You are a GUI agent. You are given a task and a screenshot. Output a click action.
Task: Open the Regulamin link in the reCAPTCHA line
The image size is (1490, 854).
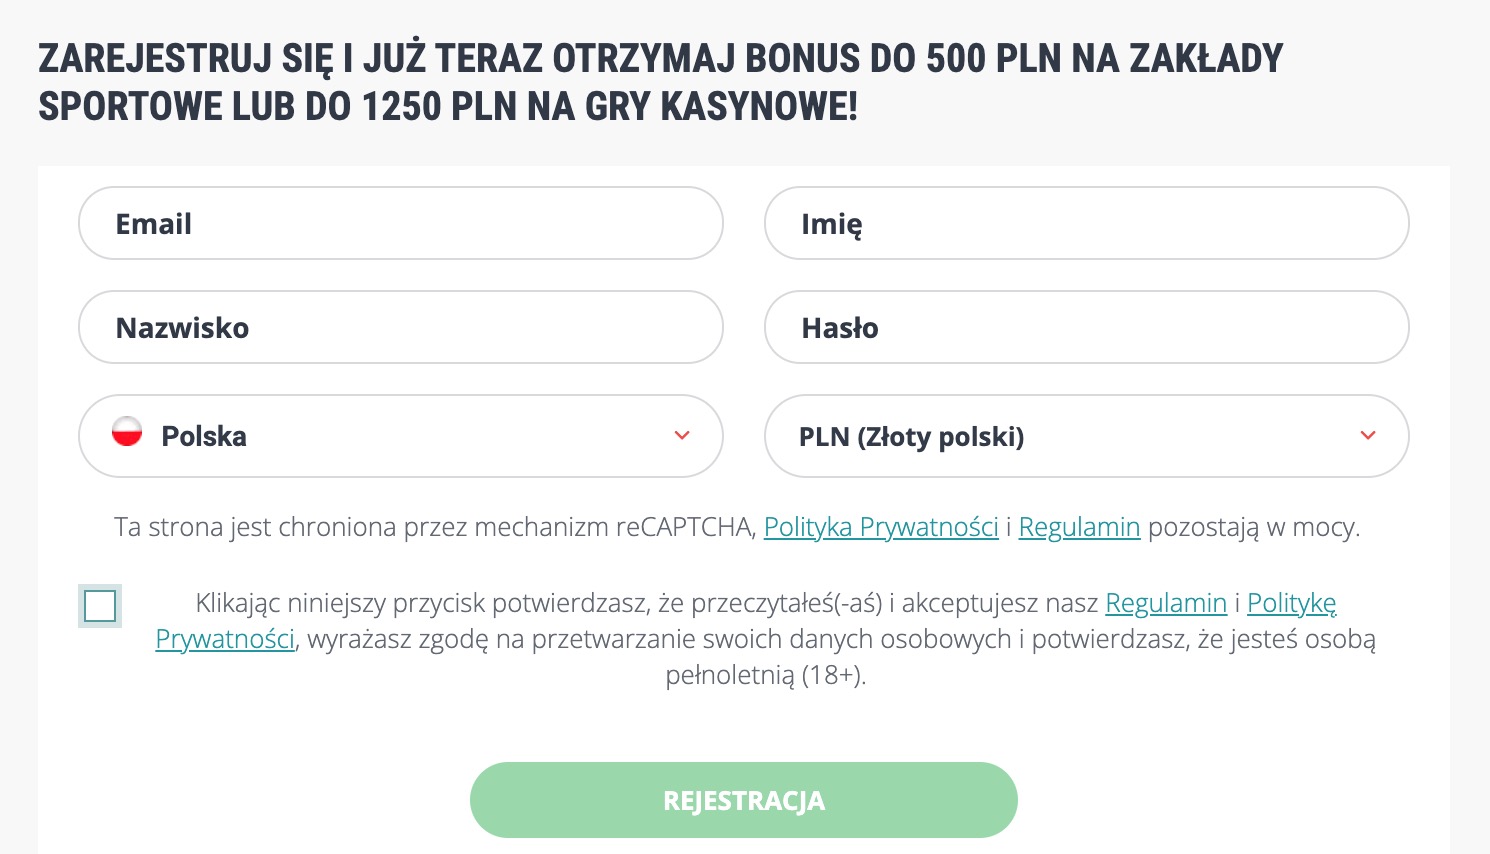pyautogui.click(x=1079, y=527)
